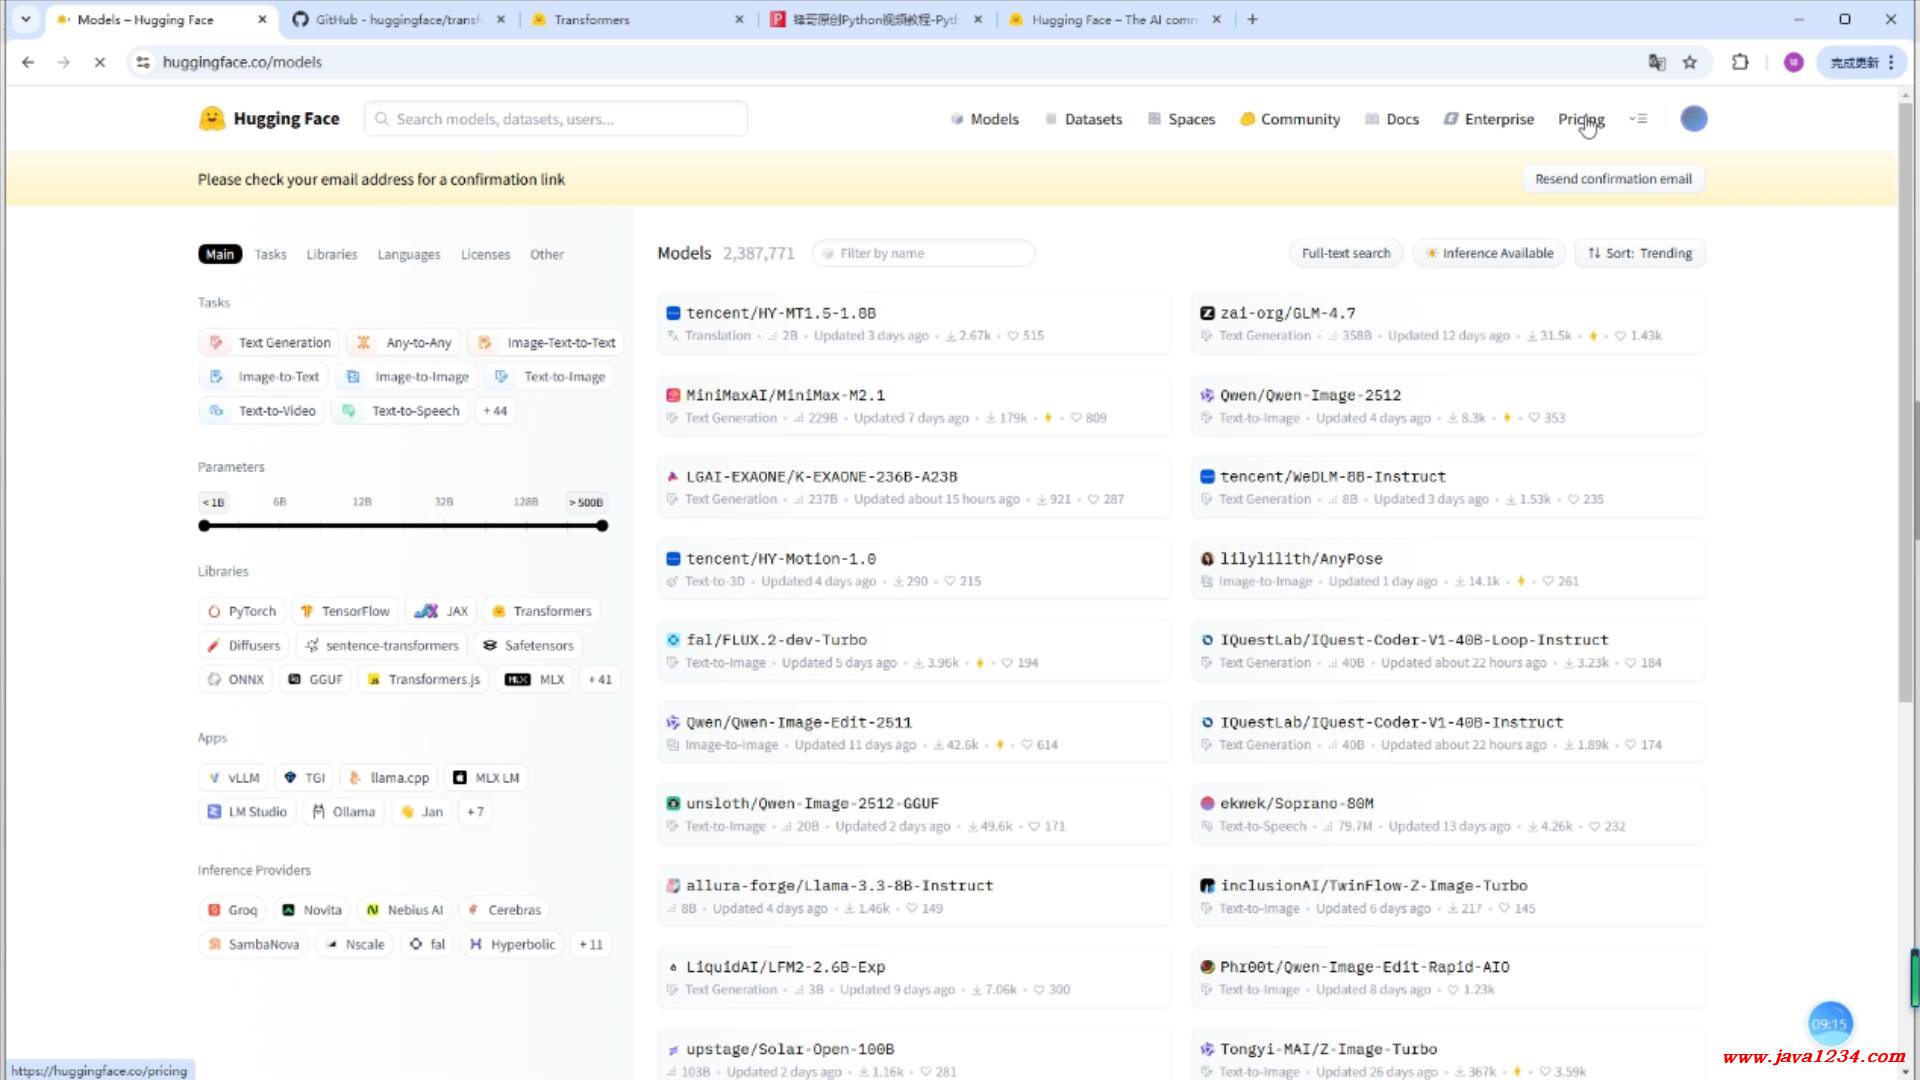1920x1080 pixels.
Task: Open the user avatar profile icon
Action: 1693,118
